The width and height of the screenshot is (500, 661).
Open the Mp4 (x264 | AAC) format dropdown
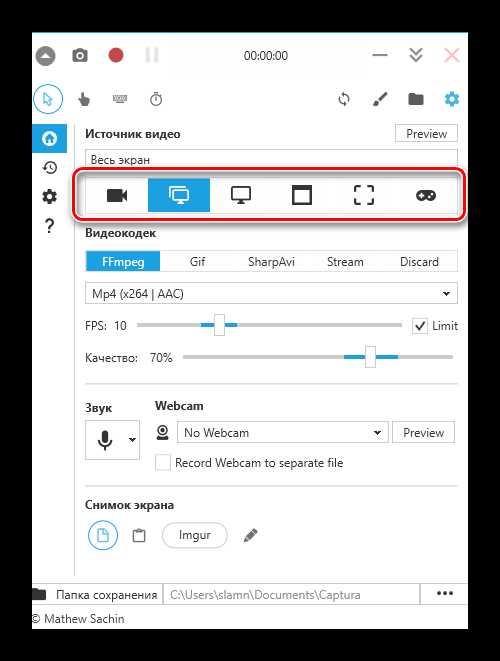pyautogui.click(x=271, y=293)
